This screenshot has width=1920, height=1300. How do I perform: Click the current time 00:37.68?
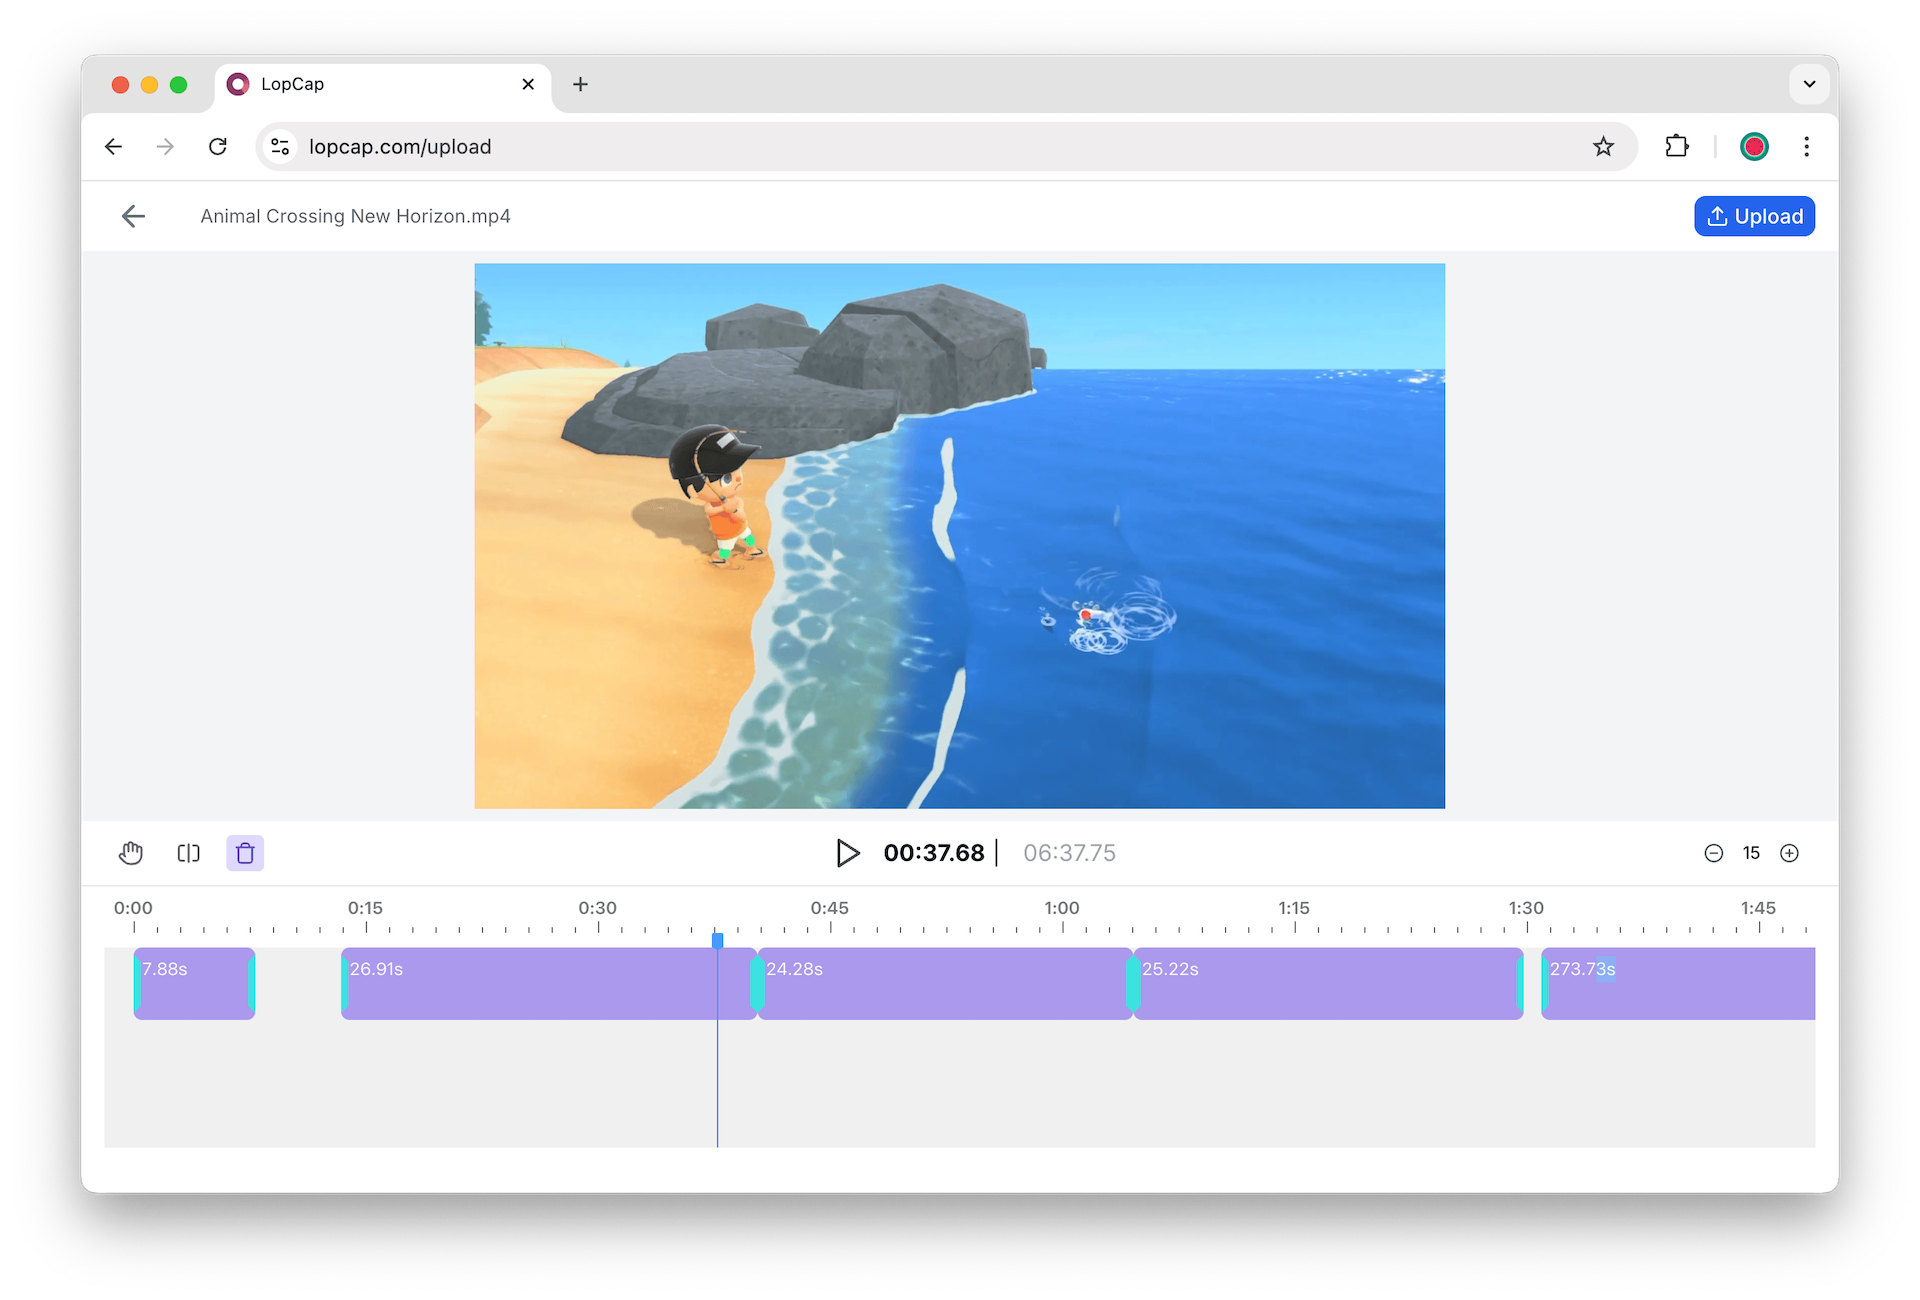pos(934,853)
